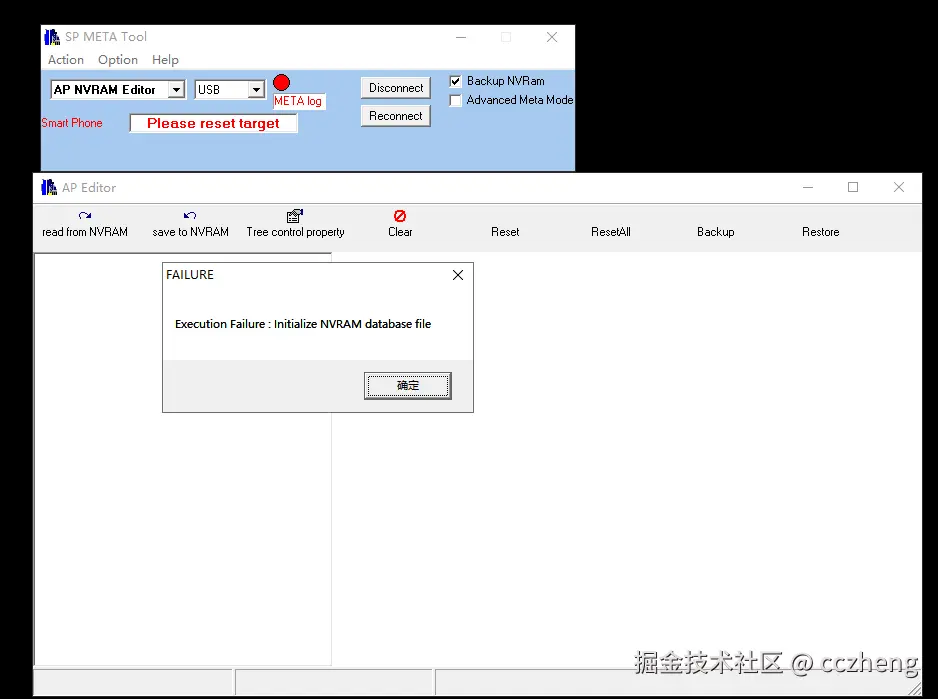Enable the Advanced Meta Mode checkbox
This screenshot has height=699, width=938.
[x=456, y=101]
